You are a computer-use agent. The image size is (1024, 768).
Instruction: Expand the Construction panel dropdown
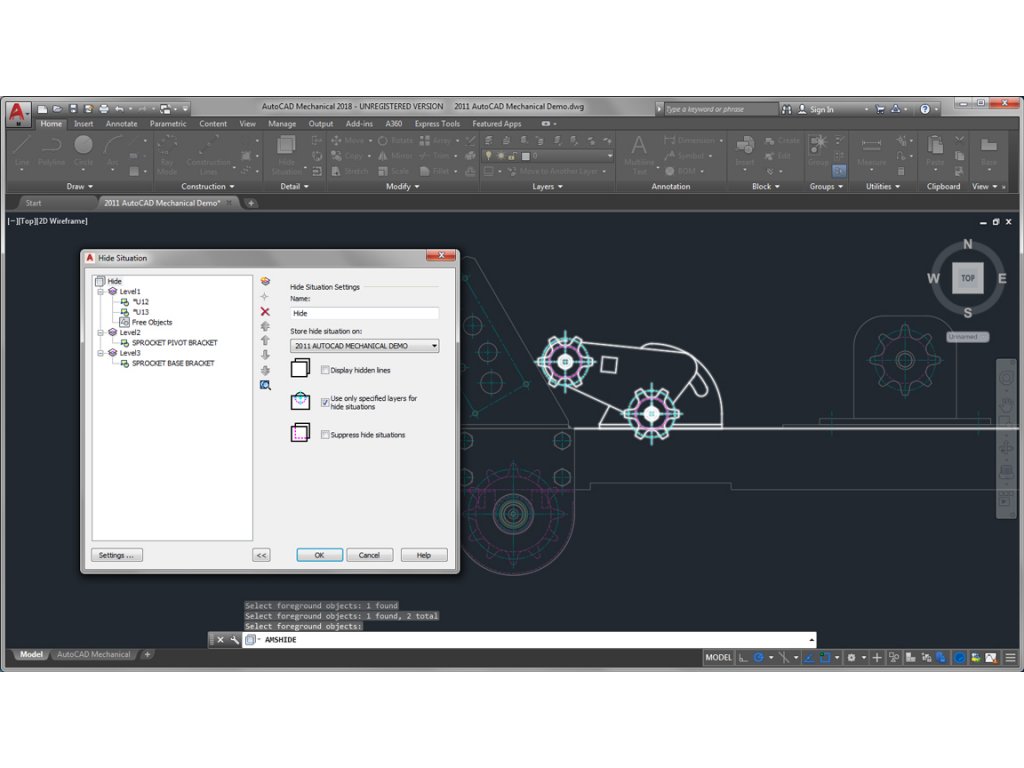[208, 187]
